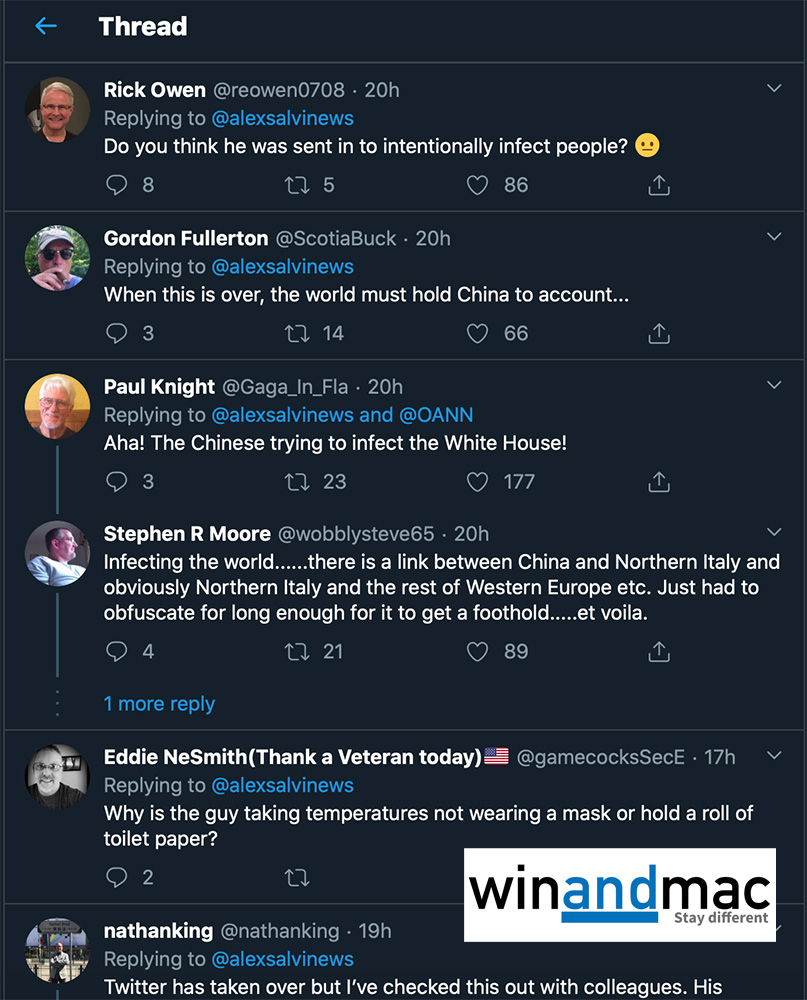Share Stephen R Moore's tweet

(x=659, y=652)
